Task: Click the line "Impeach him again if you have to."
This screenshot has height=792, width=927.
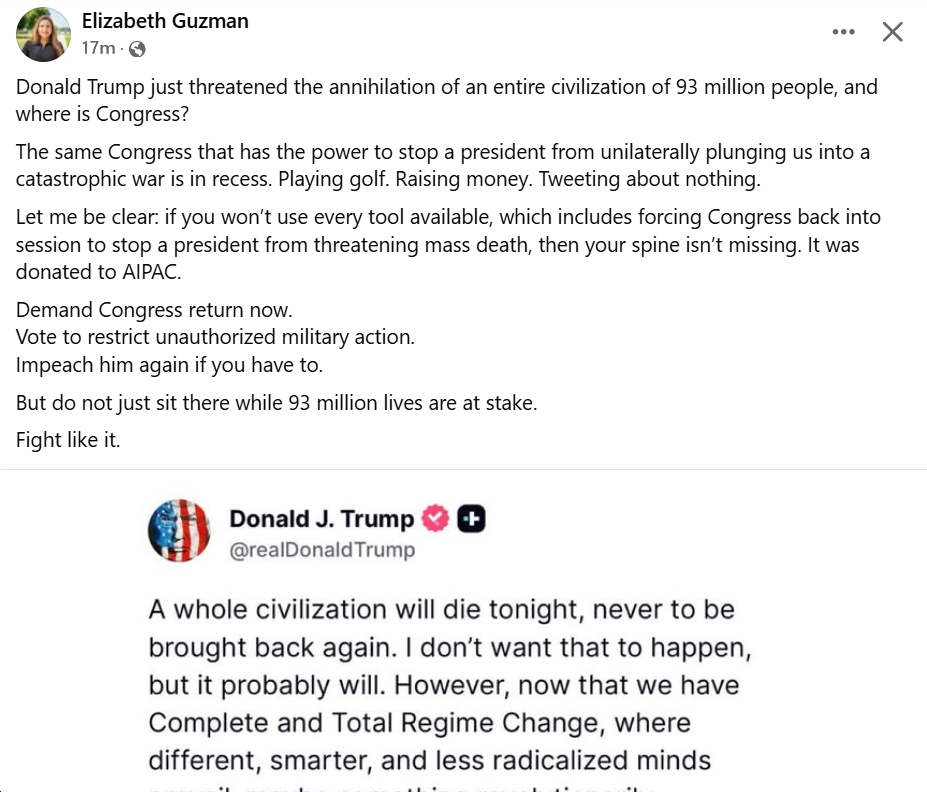Action: pyautogui.click(x=169, y=364)
